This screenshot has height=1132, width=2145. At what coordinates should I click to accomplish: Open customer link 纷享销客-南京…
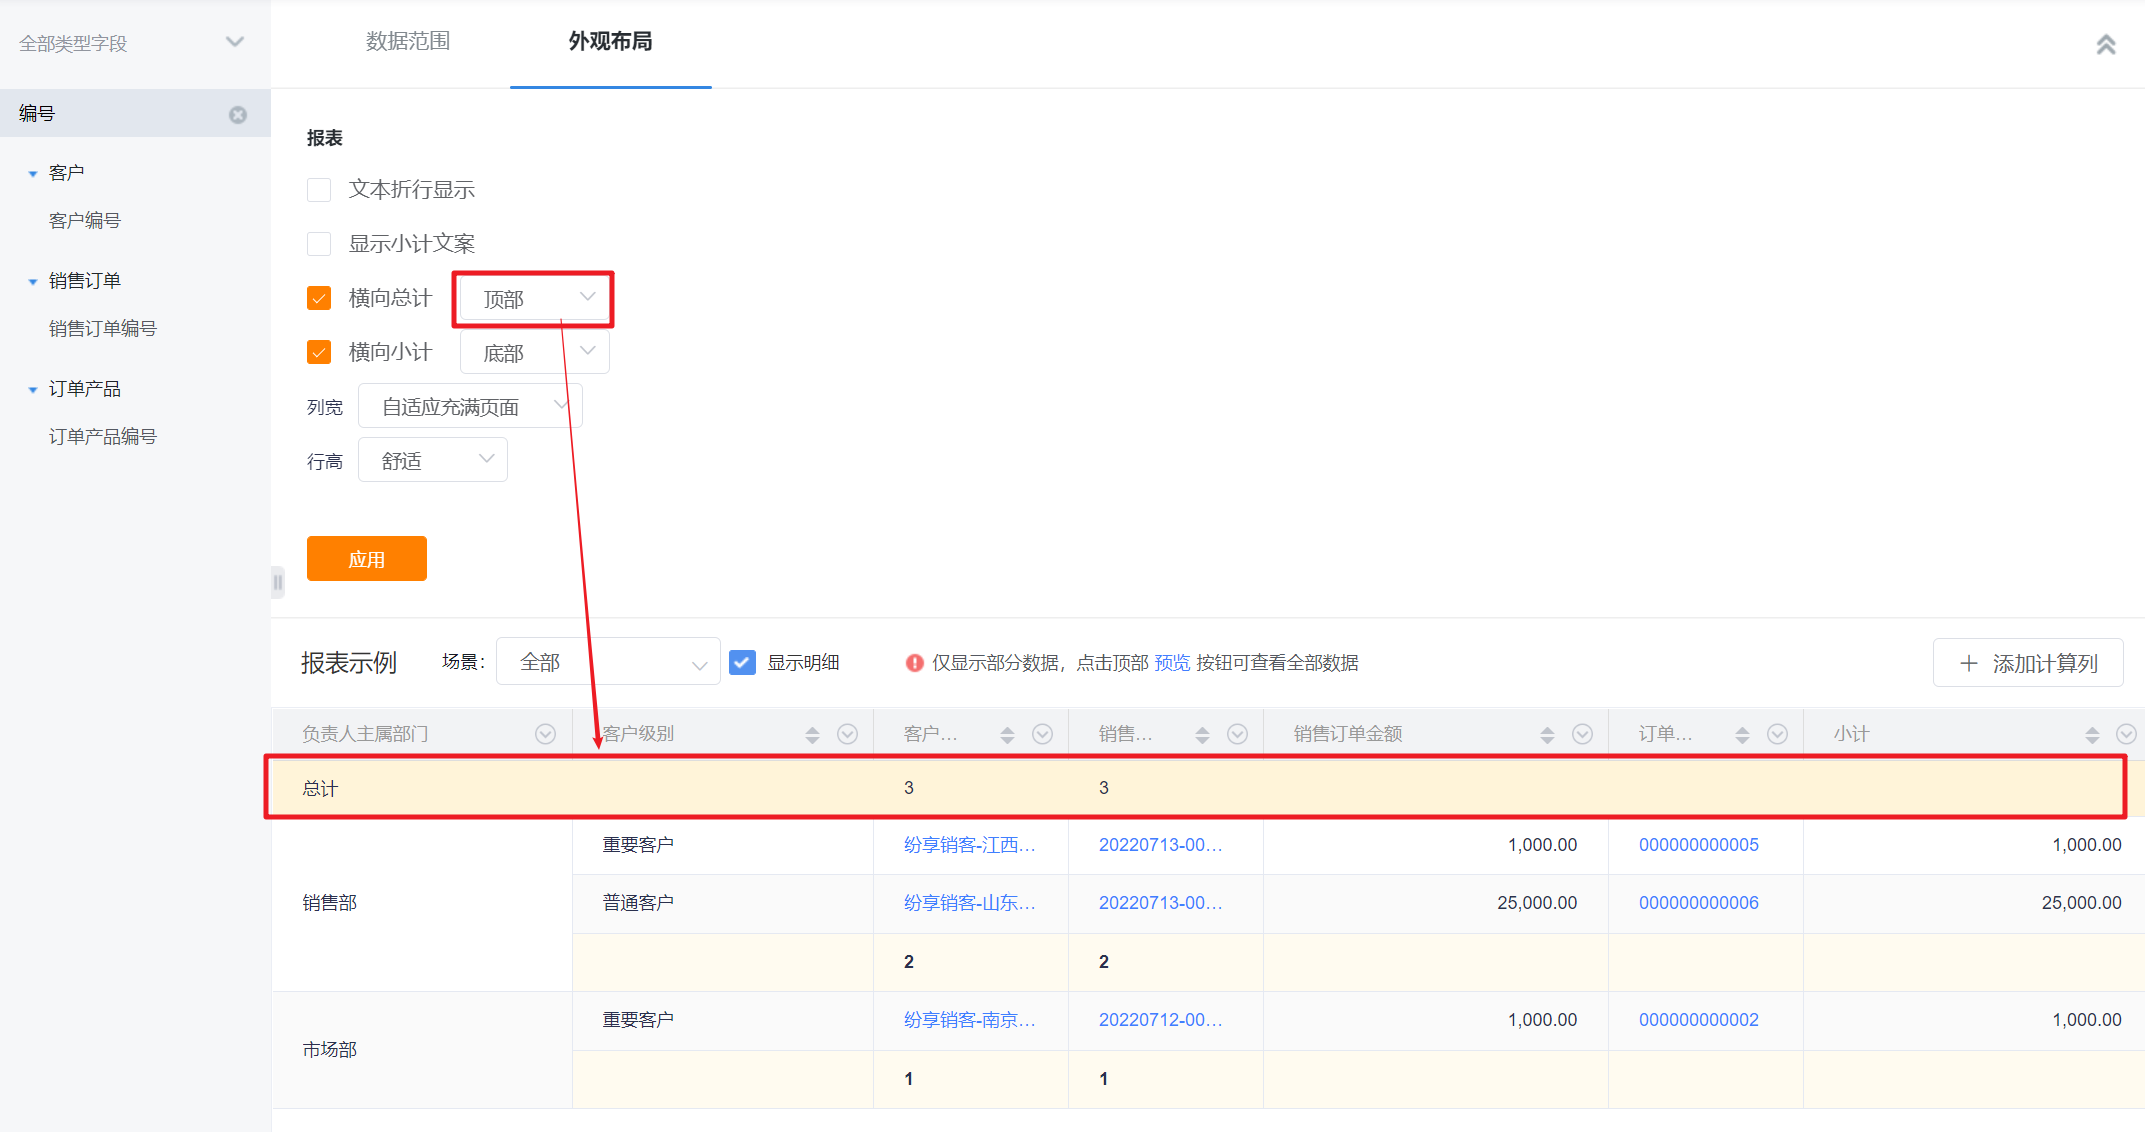969,1020
